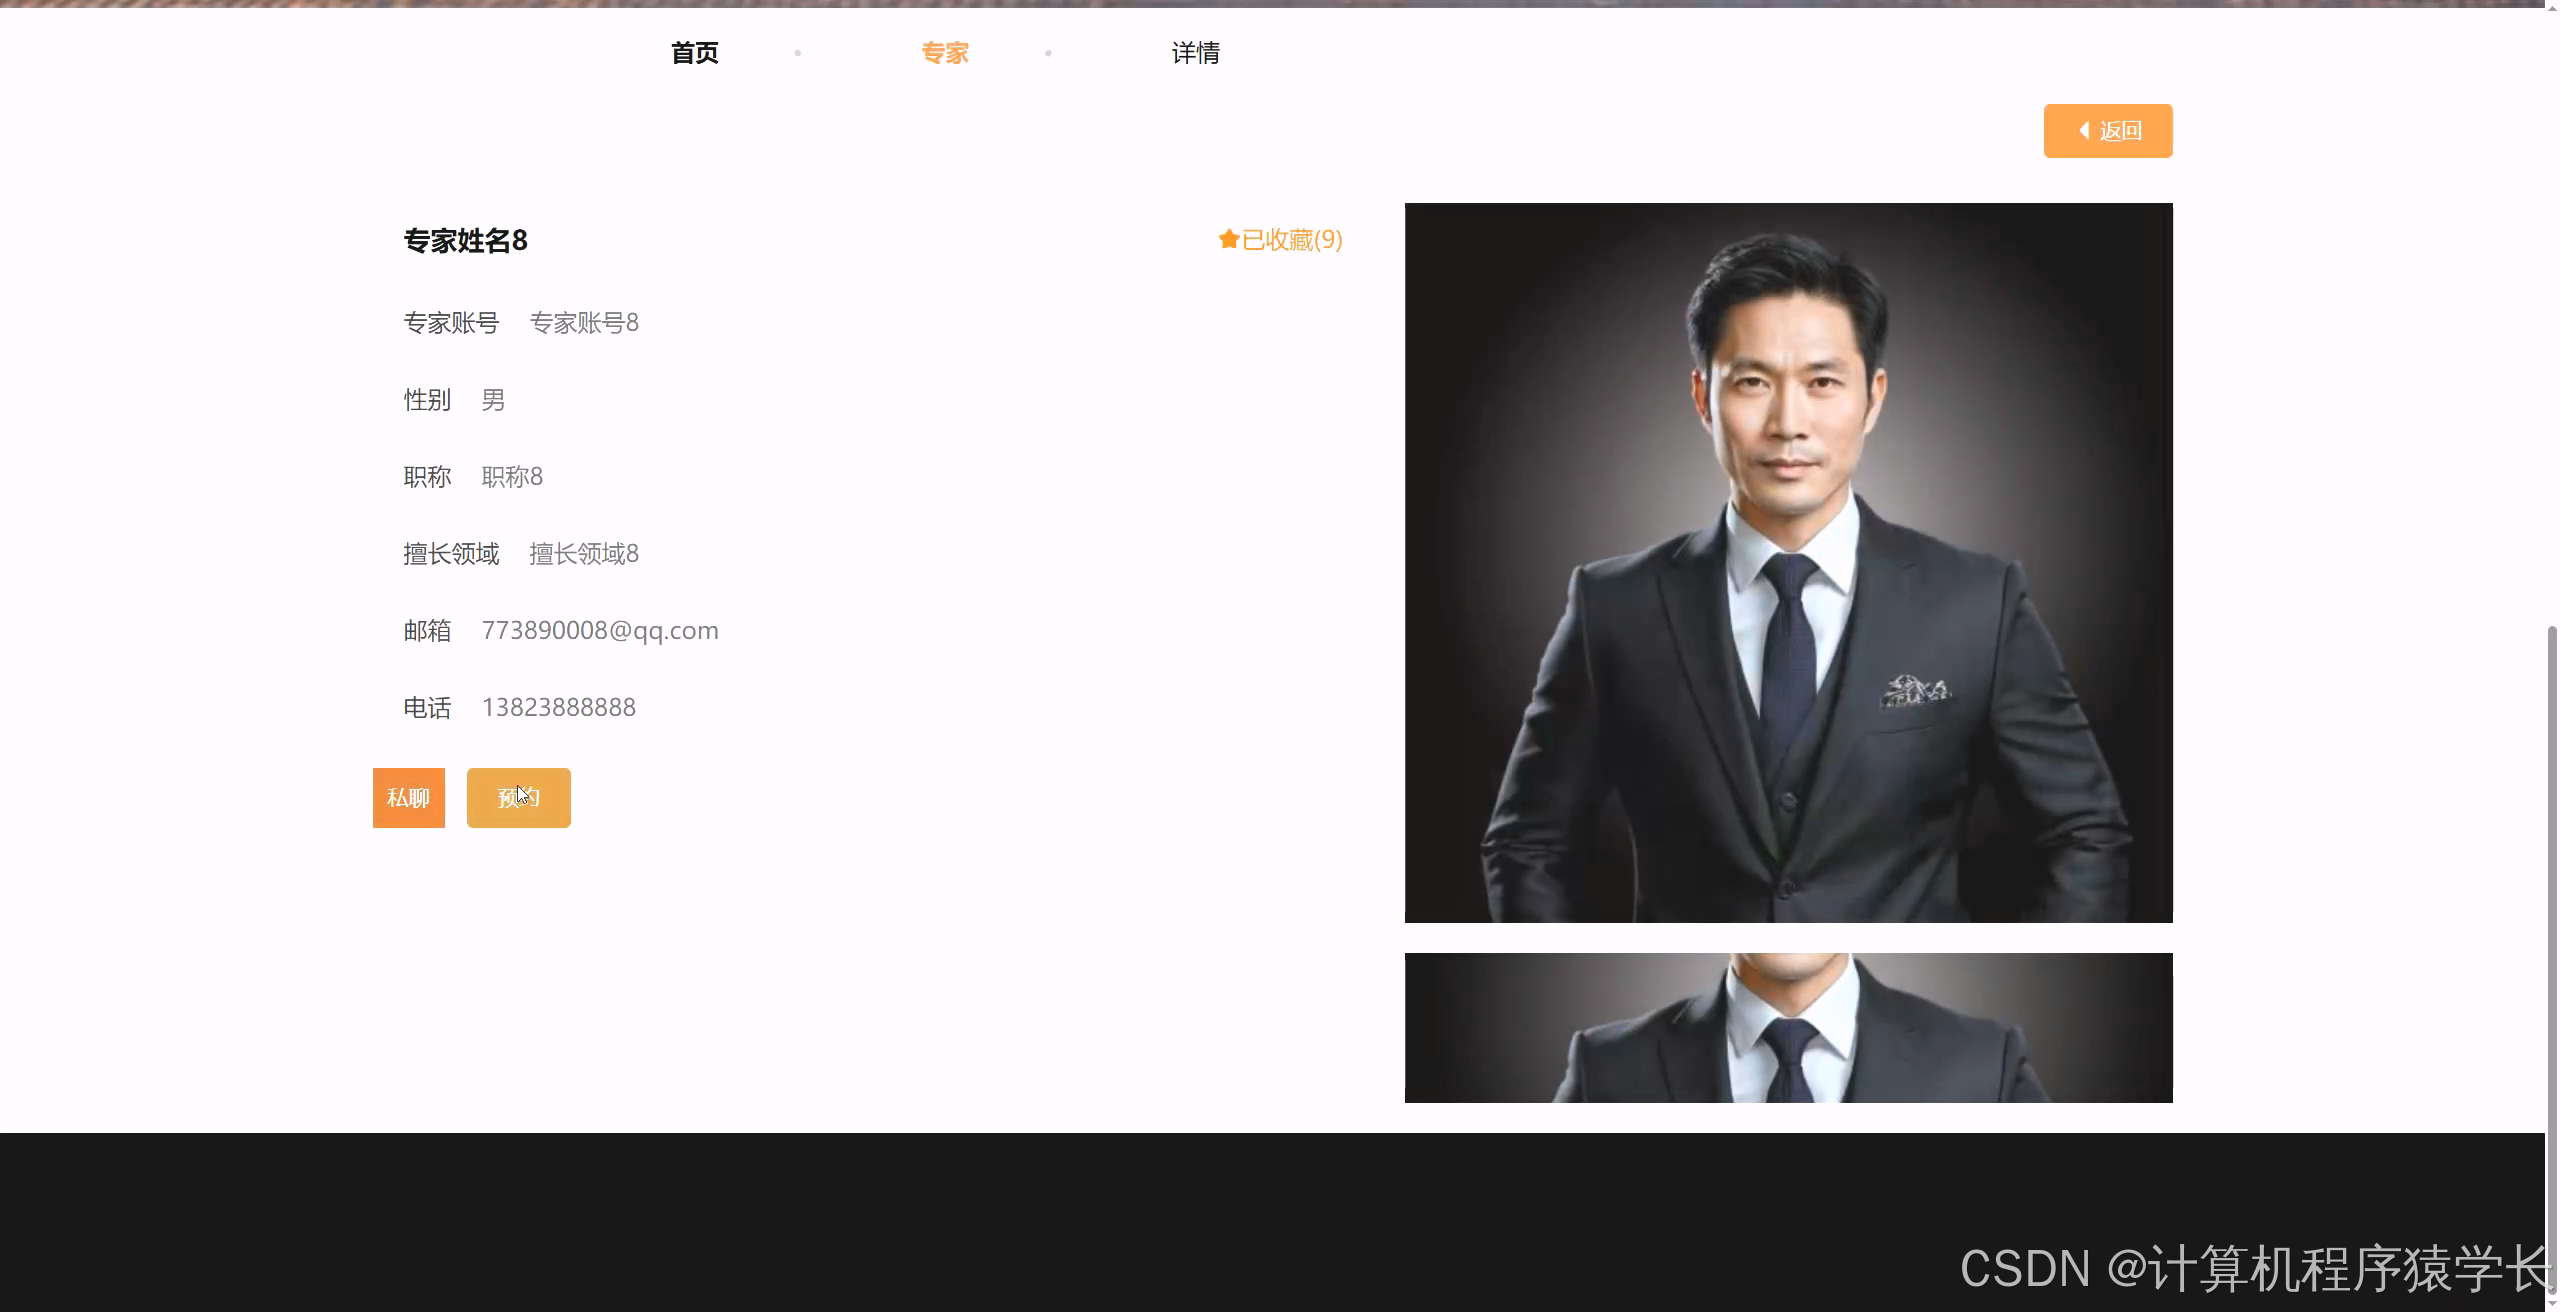Click the 职称8 field value

click(x=511, y=476)
